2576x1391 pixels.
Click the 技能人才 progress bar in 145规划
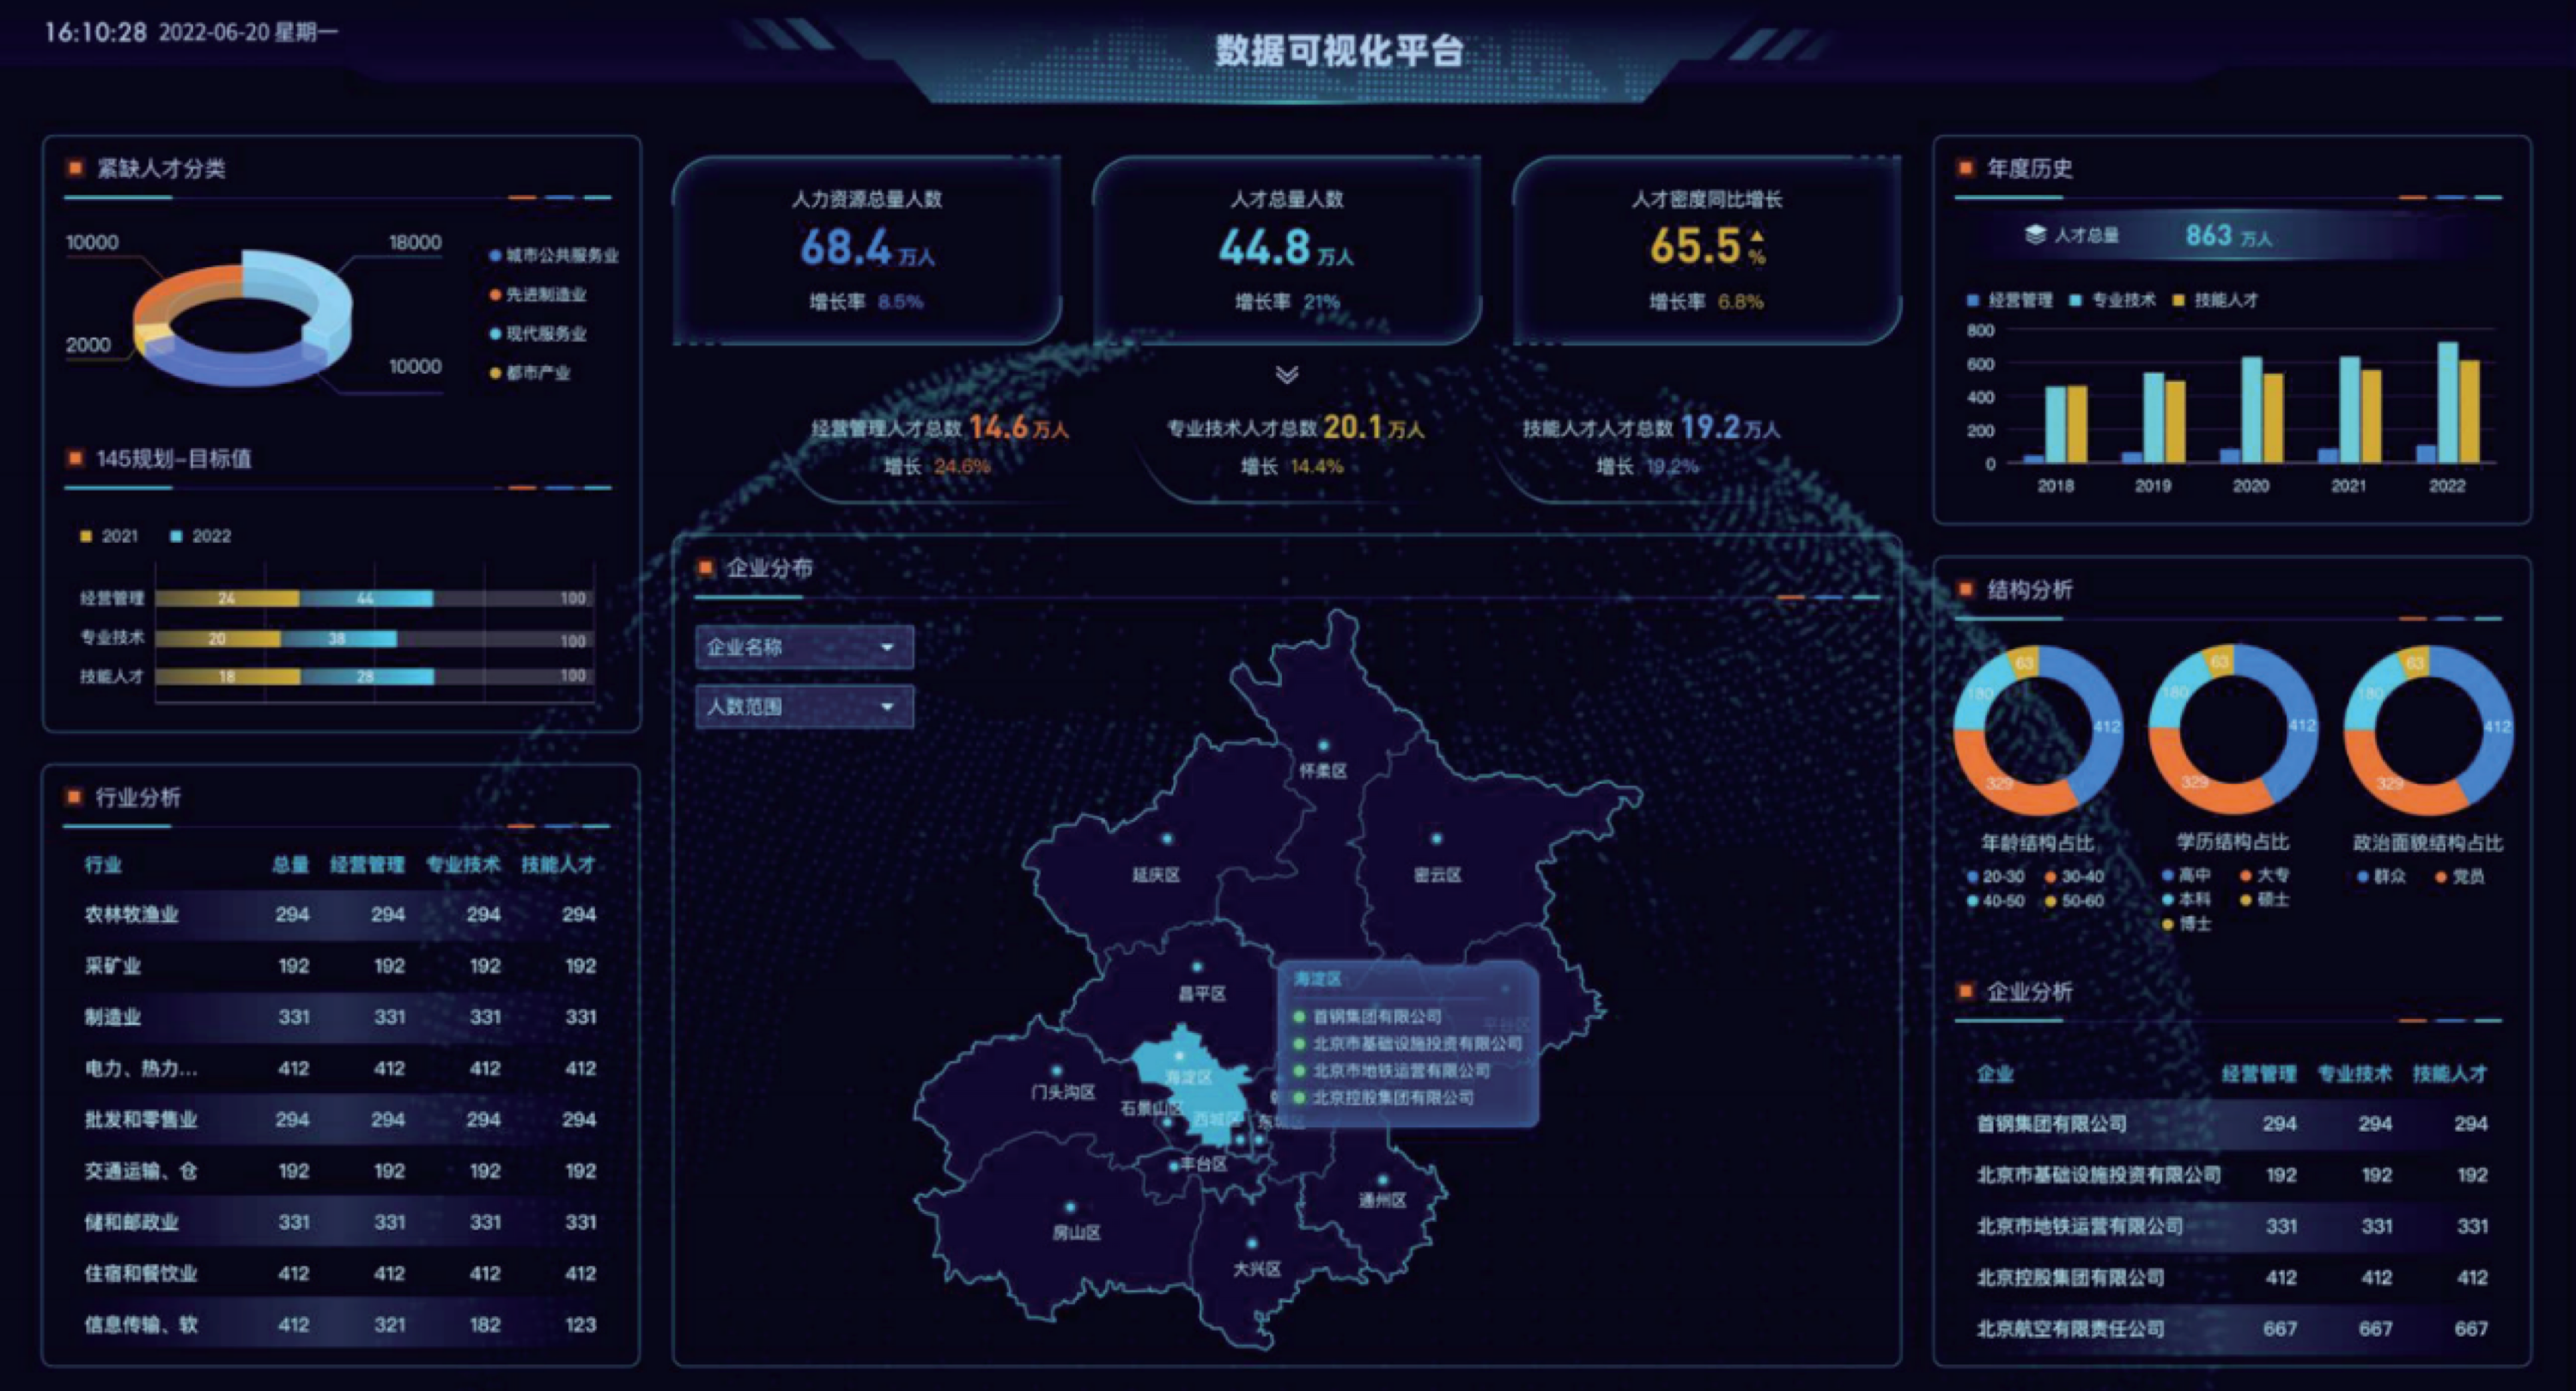(x=375, y=676)
